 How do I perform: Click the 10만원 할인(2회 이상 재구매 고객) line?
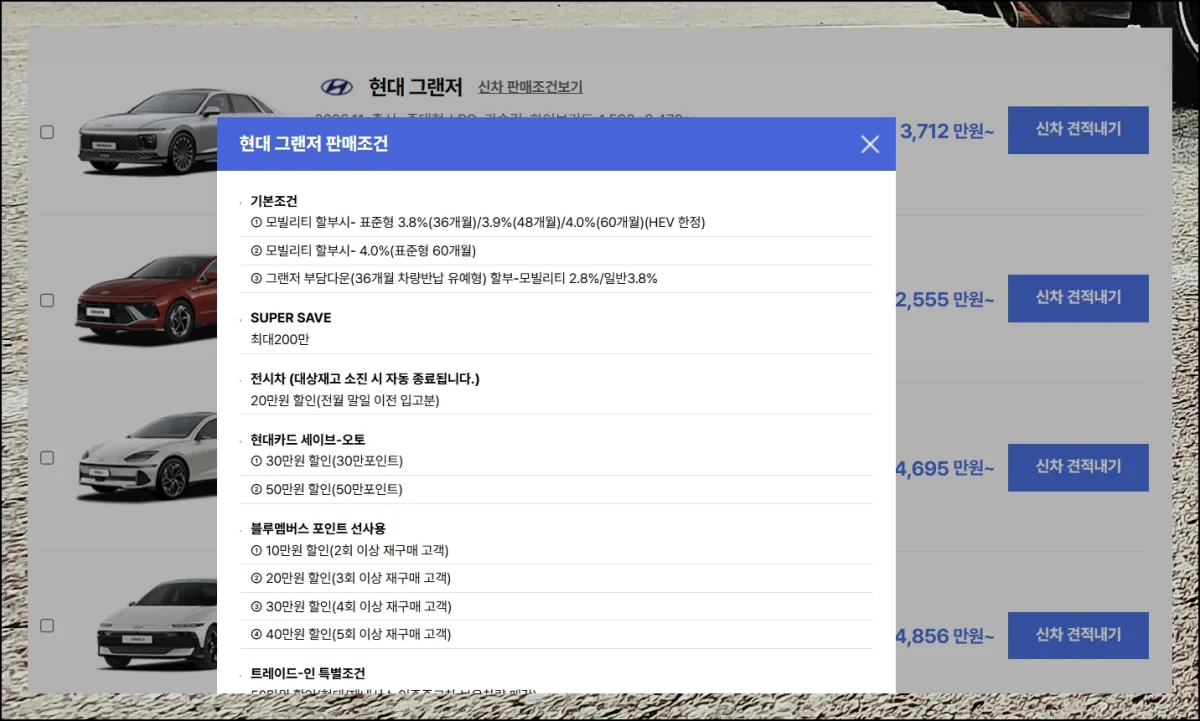[350, 550]
